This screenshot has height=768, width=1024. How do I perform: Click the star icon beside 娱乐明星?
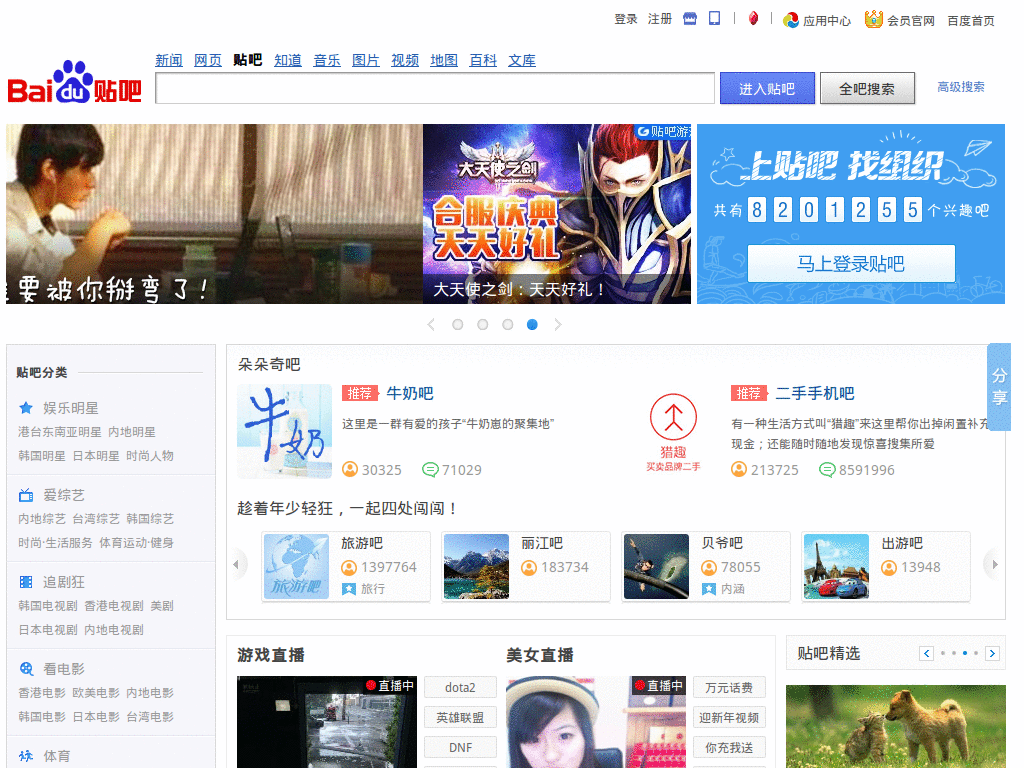tap(26, 408)
